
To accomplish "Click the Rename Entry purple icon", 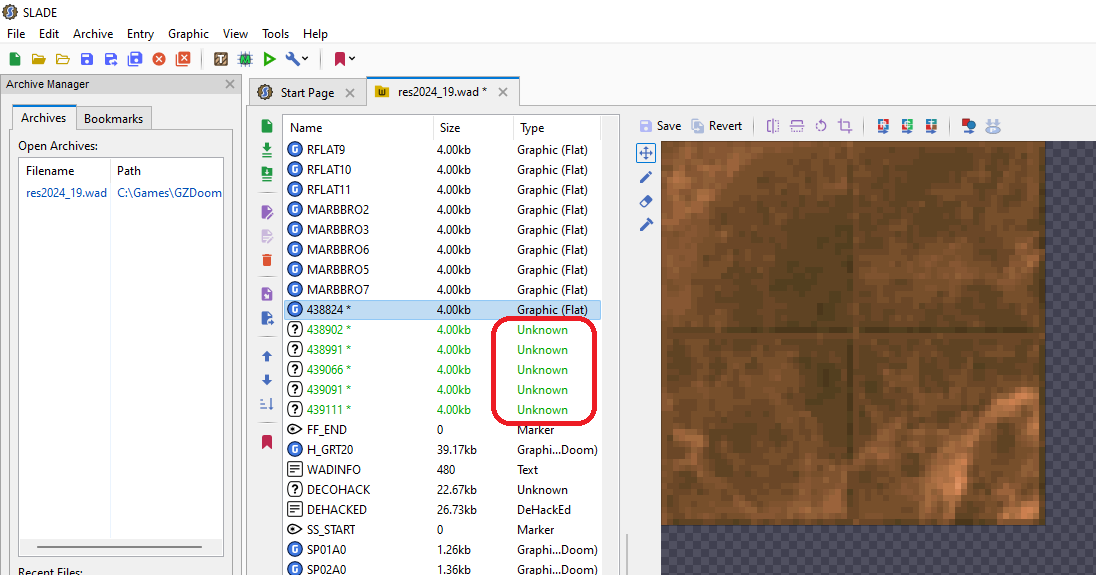I will click(267, 212).
